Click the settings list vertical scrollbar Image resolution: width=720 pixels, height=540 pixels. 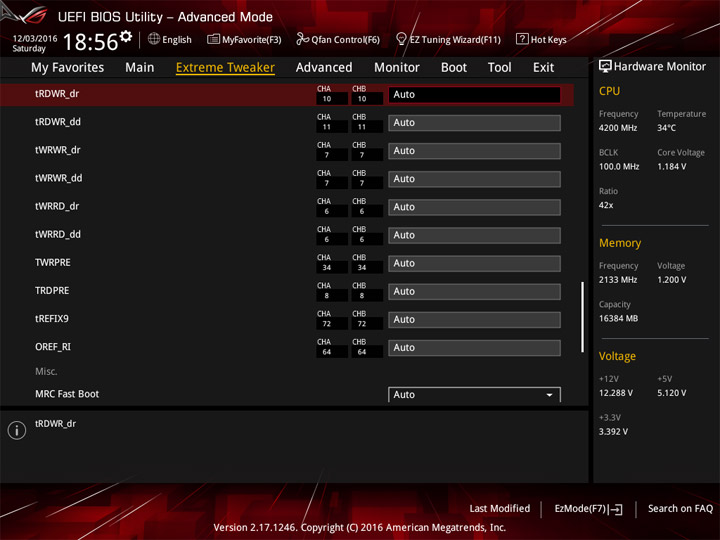583,317
